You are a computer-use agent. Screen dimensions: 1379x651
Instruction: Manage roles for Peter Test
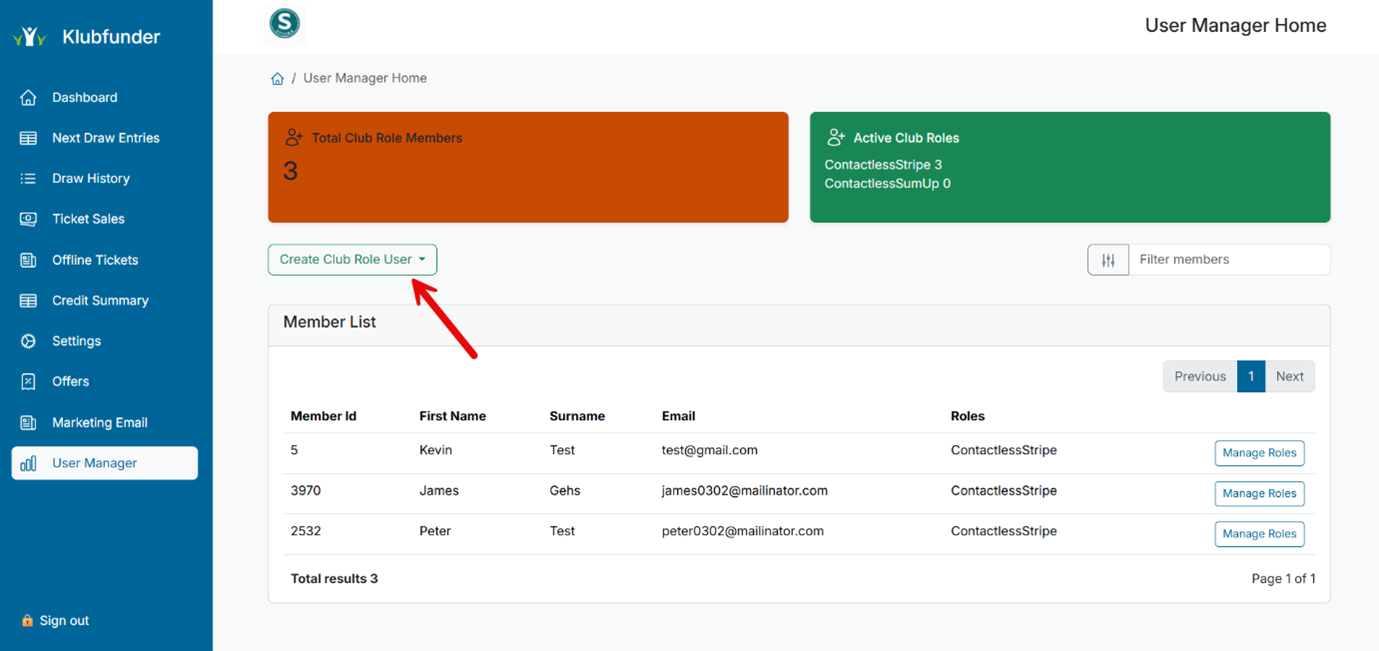click(1259, 534)
